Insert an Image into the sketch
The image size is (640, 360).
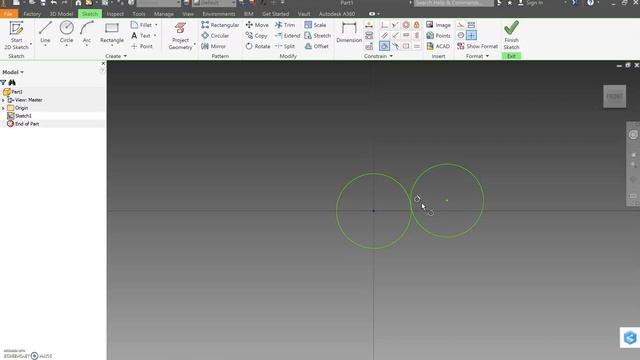pyautogui.click(x=438, y=25)
